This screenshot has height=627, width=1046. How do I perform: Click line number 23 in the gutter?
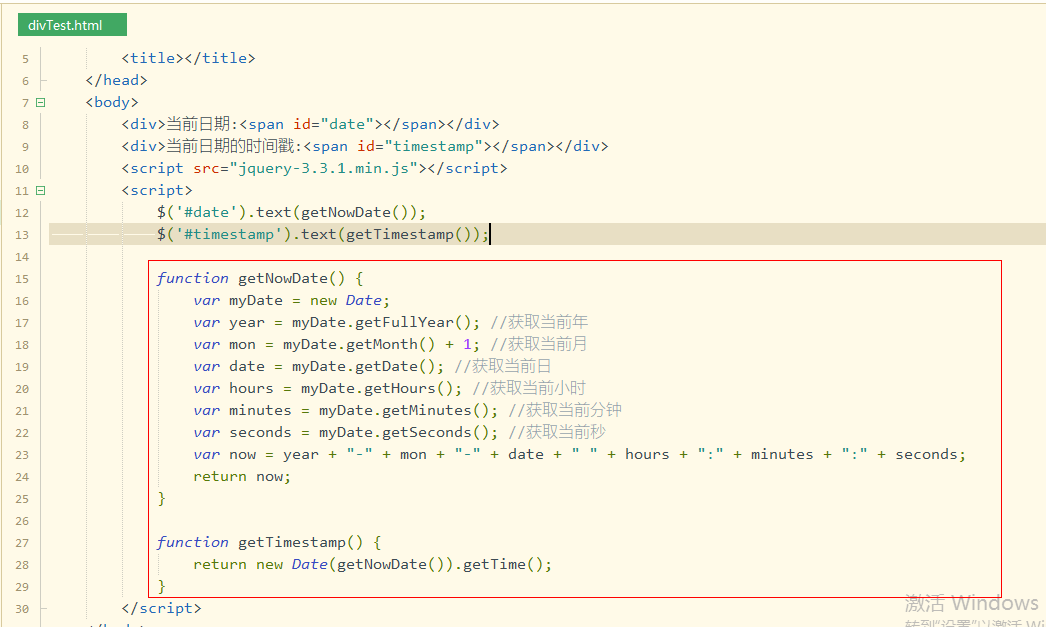tap(22, 455)
